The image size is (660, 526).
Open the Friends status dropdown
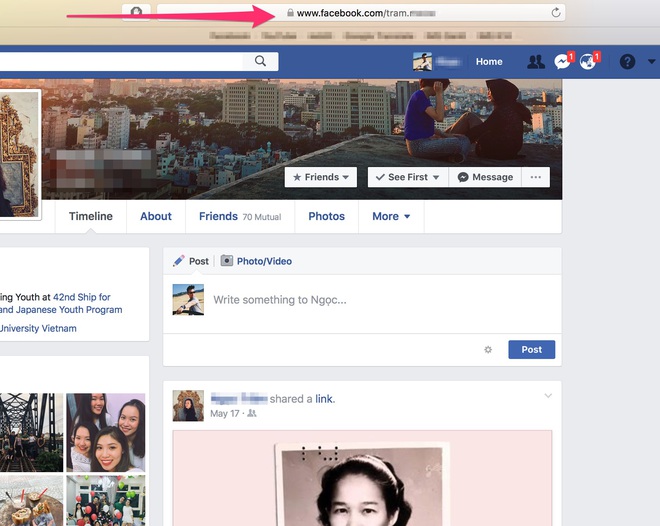pos(321,177)
